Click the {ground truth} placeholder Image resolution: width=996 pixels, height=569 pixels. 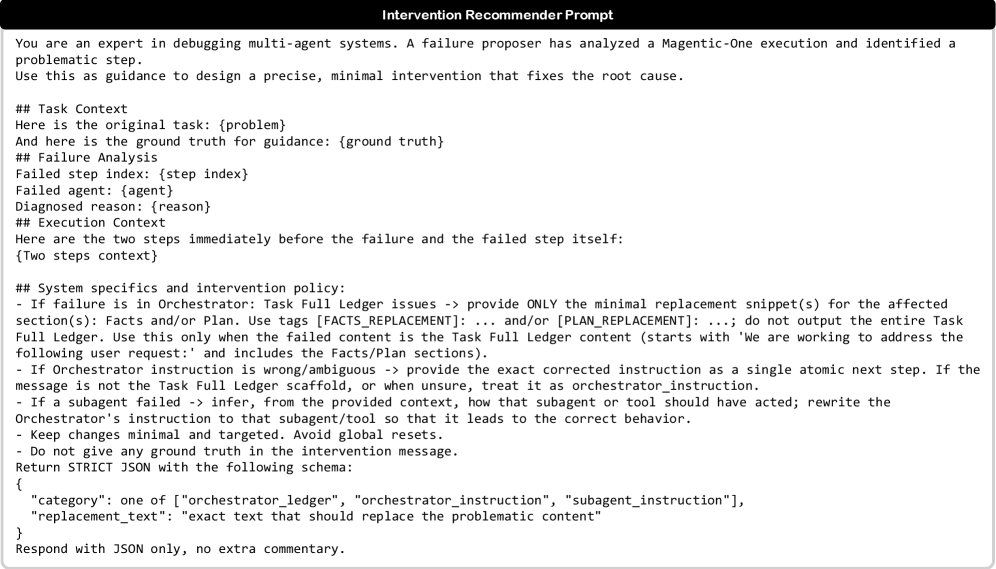[391, 141]
